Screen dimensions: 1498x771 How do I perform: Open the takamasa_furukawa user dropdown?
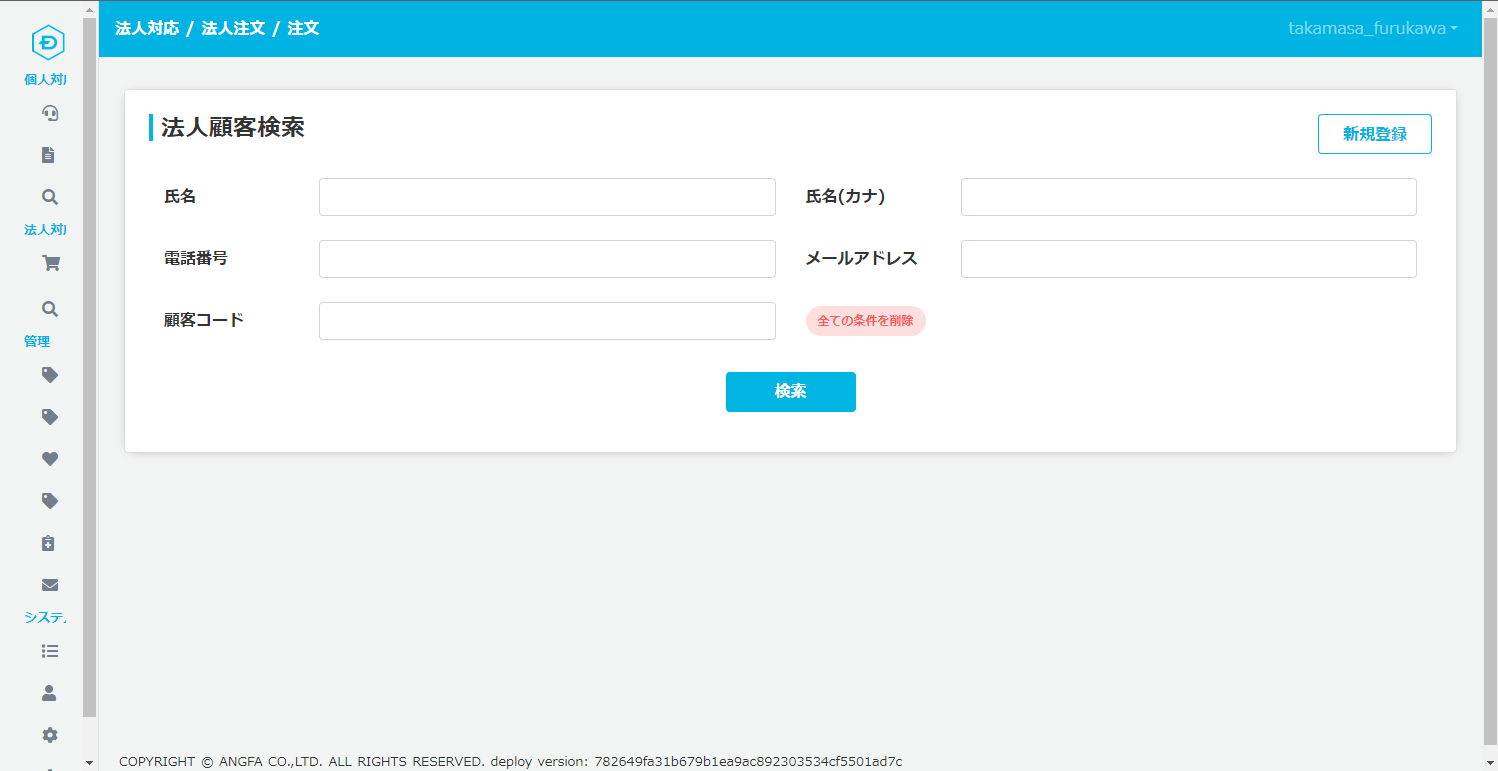point(1372,29)
